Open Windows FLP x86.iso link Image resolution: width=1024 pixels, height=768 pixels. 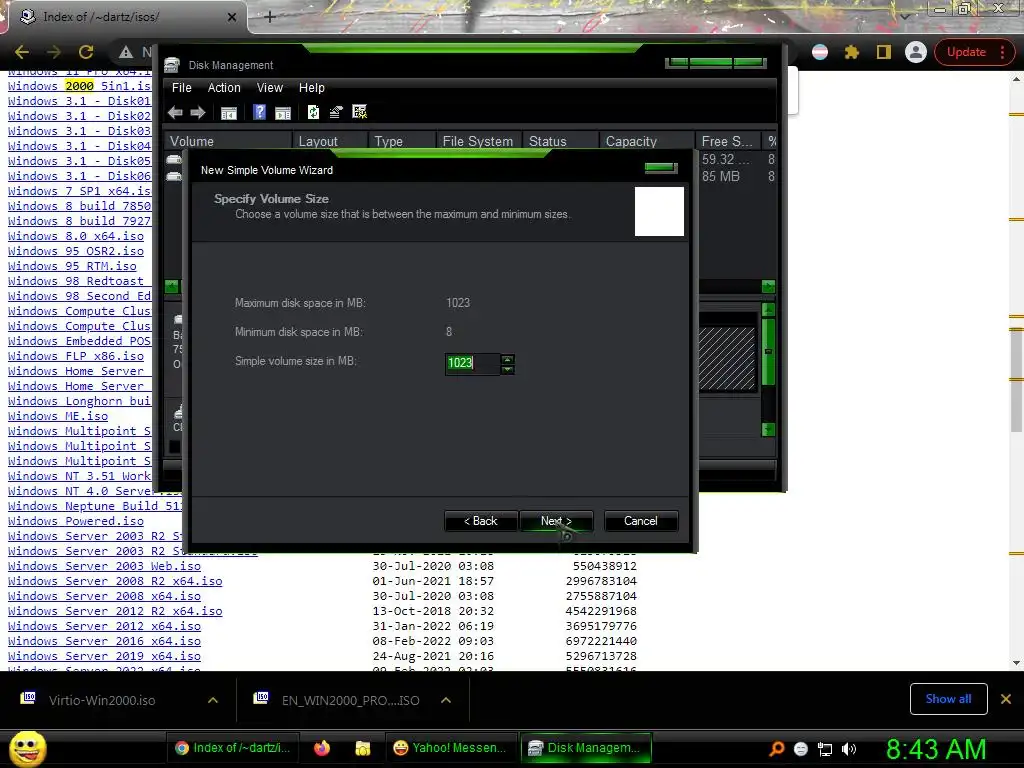[76, 356]
